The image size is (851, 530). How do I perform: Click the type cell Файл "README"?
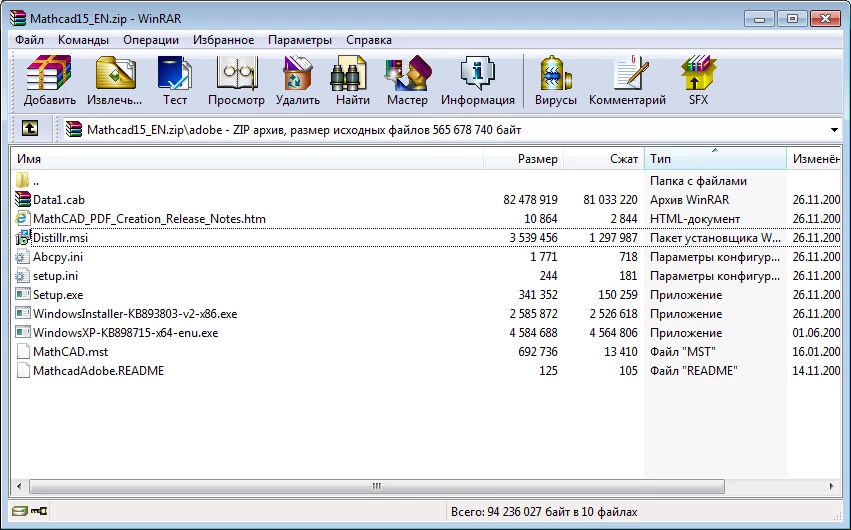[x=694, y=371]
